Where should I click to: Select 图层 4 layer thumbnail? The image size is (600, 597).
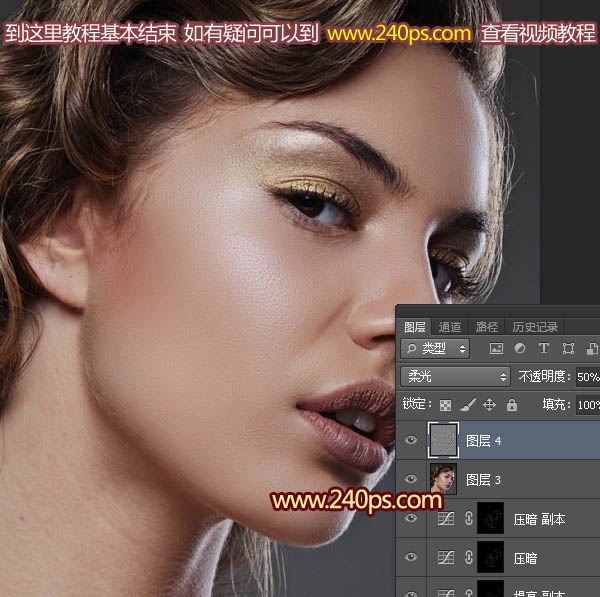(443, 440)
